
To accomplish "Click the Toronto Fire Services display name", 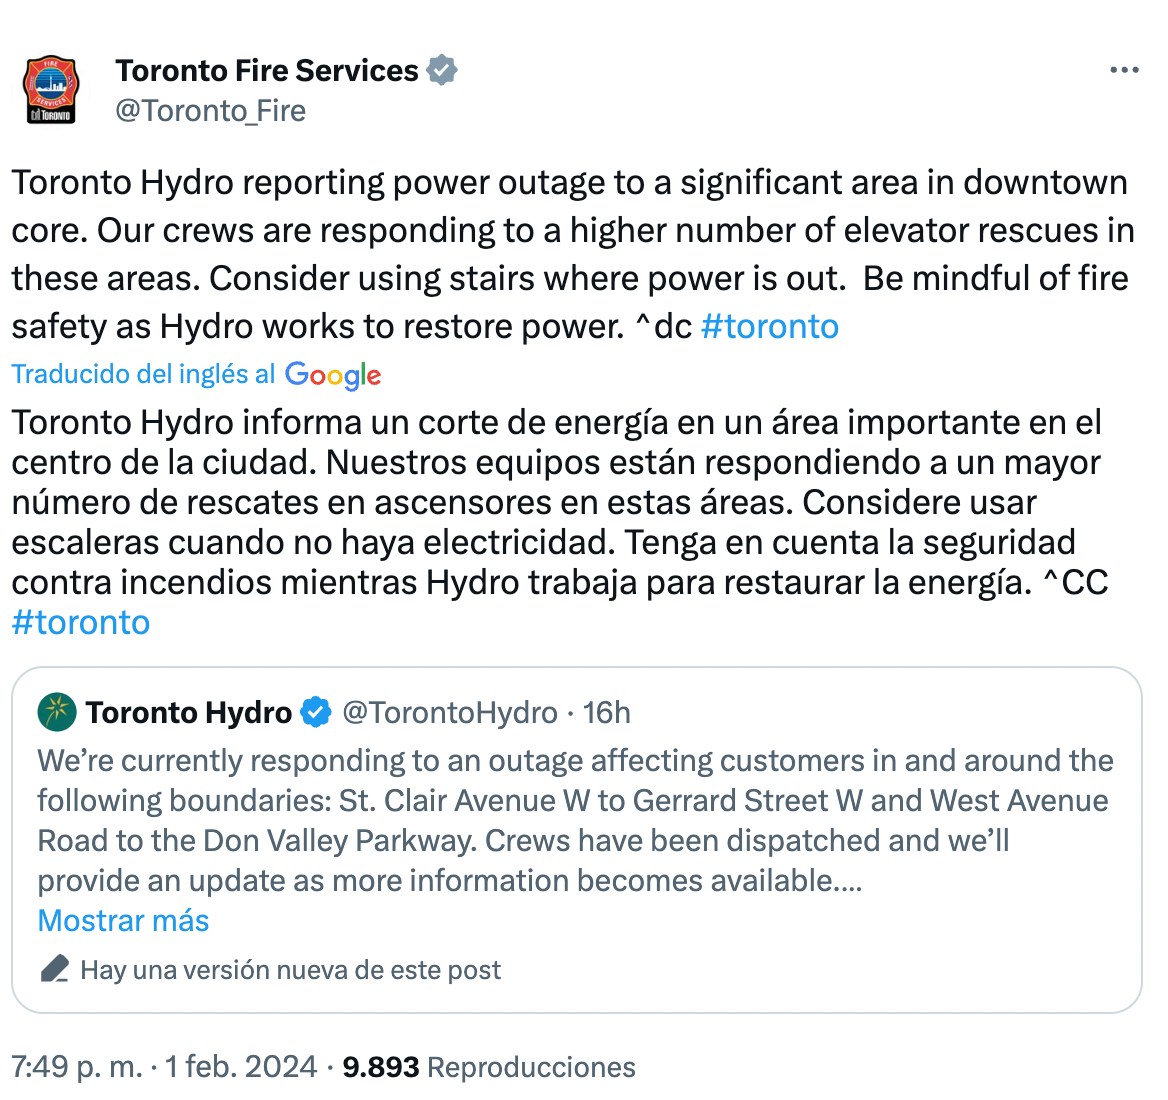I will [266, 71].
